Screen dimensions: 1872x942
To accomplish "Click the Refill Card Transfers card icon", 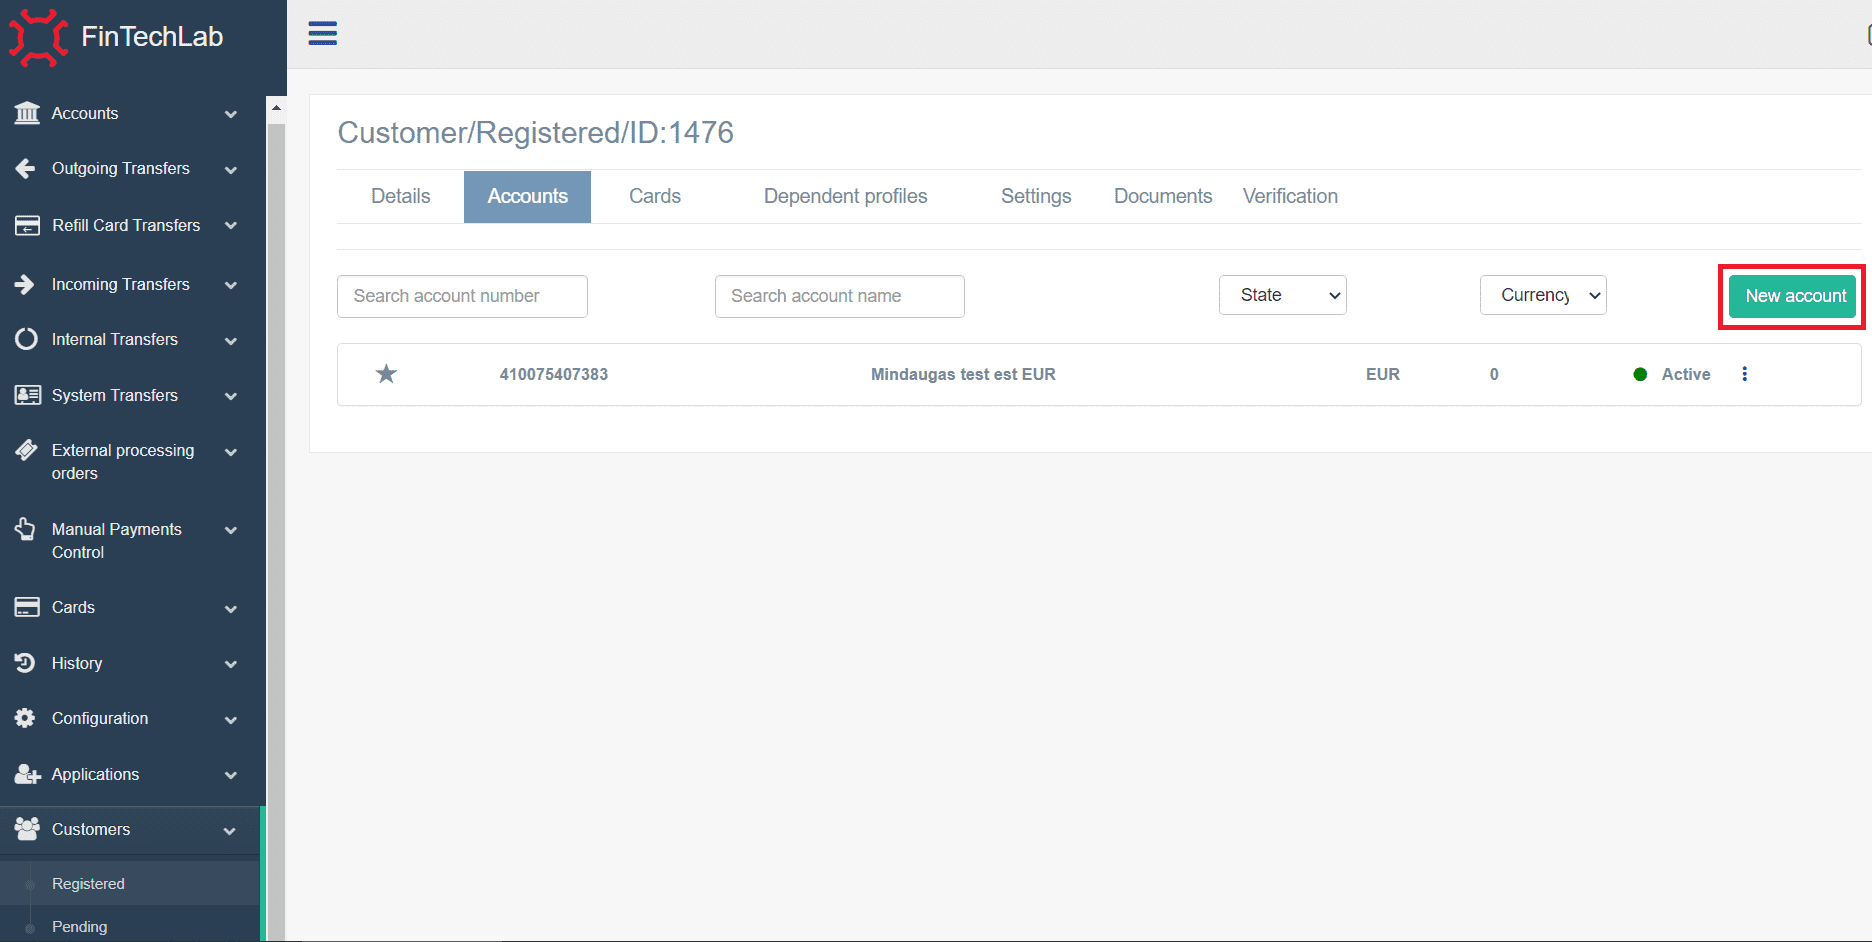I will pyautogui.click(x=27, y=225).
